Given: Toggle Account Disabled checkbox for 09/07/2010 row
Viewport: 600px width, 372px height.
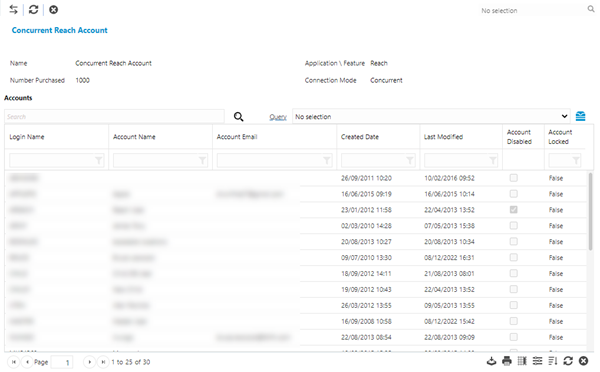Looking at the screenshot, I should click(x=514, y=258).
